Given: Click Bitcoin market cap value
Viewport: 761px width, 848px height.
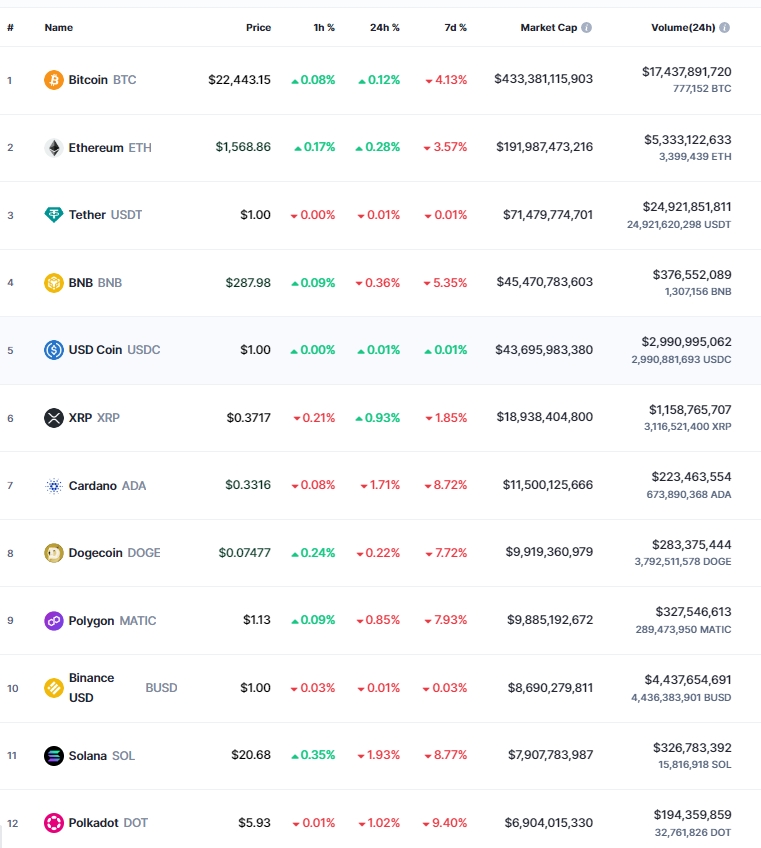Looking at the screenshot, I should click(x=544, y=79).
